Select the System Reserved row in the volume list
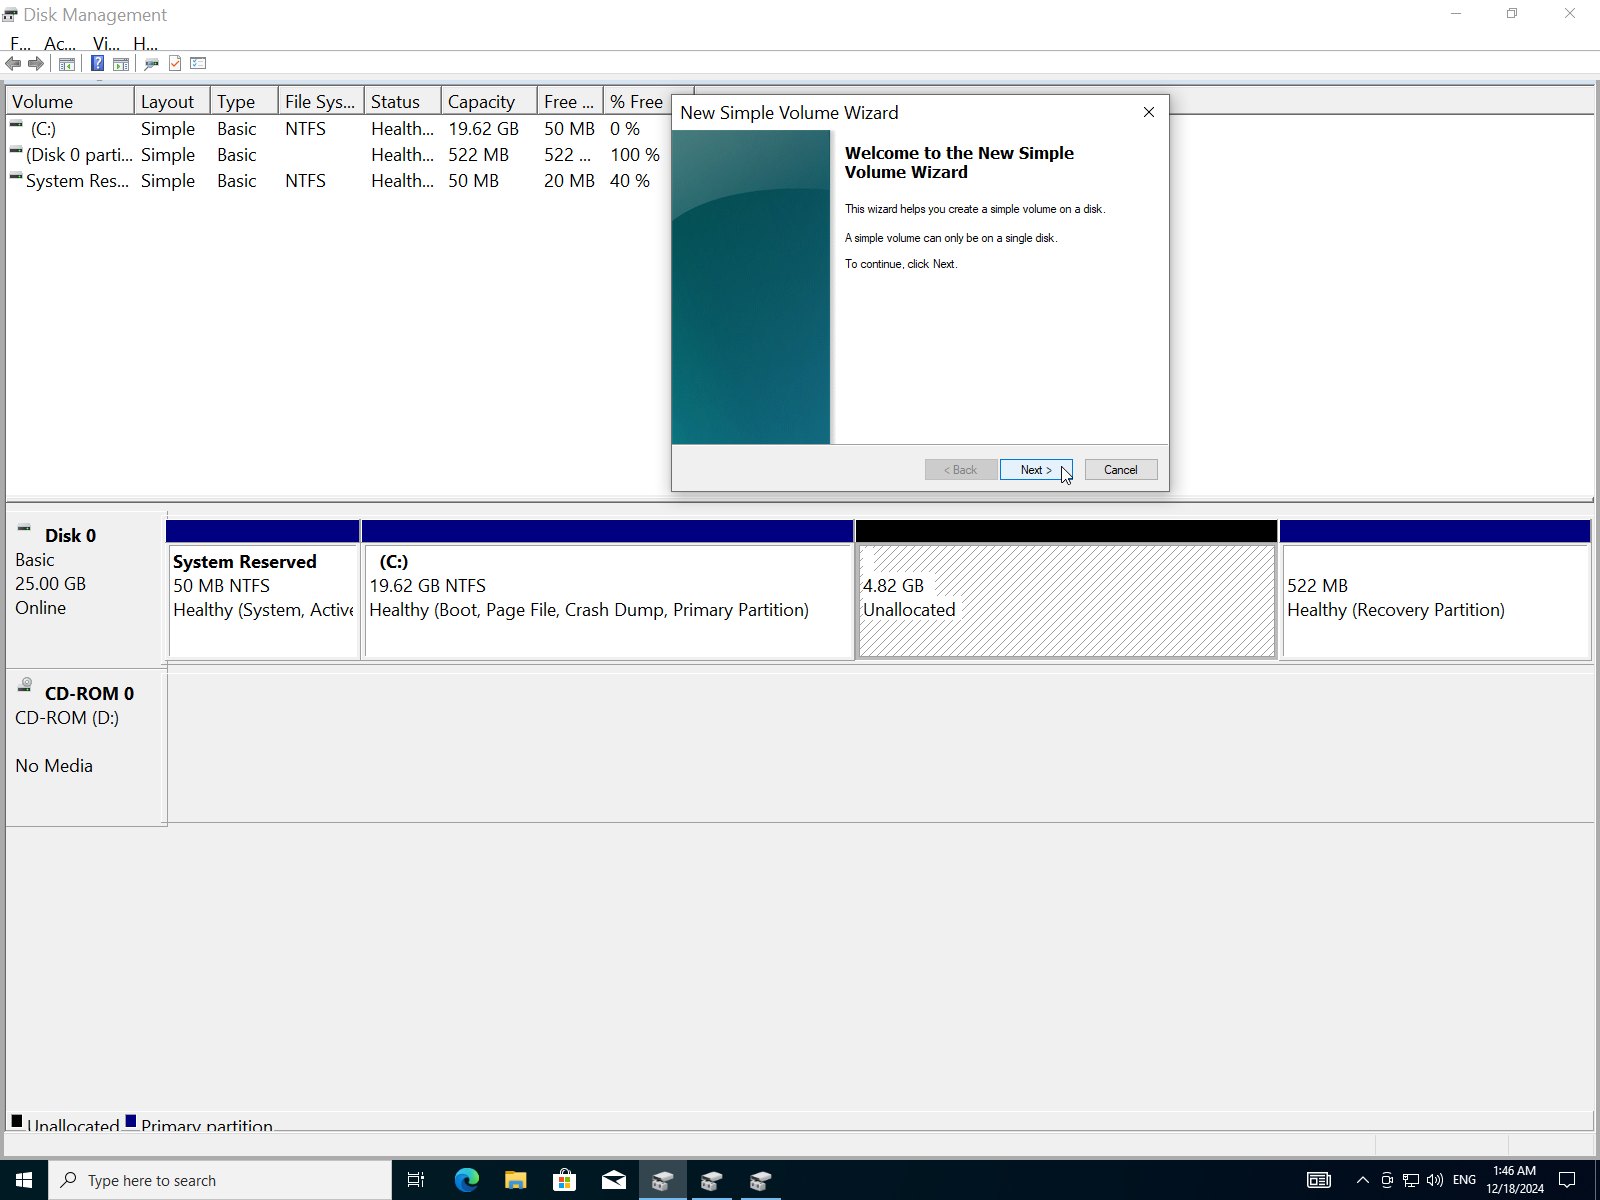This screenshot has height=1200, width=1600. 77,181
